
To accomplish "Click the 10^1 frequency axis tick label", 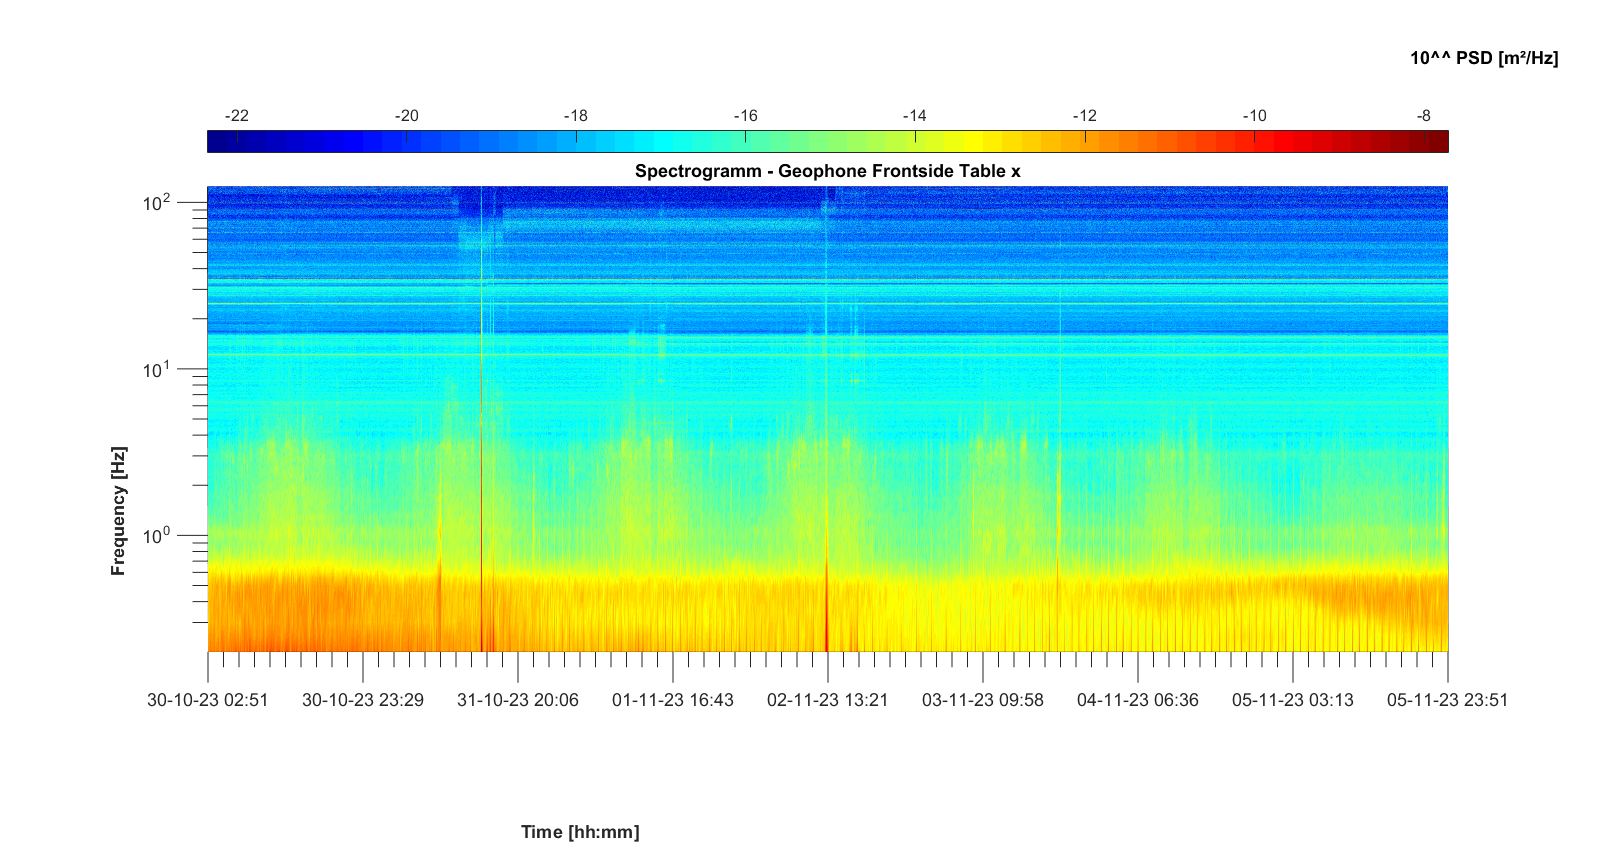I will [157, 369].
